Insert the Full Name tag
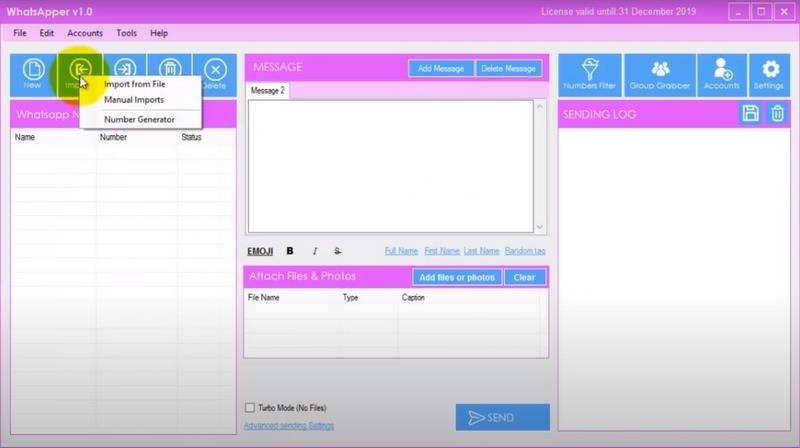Viewport: 800px width, 448px height. [x=401, y=251]
